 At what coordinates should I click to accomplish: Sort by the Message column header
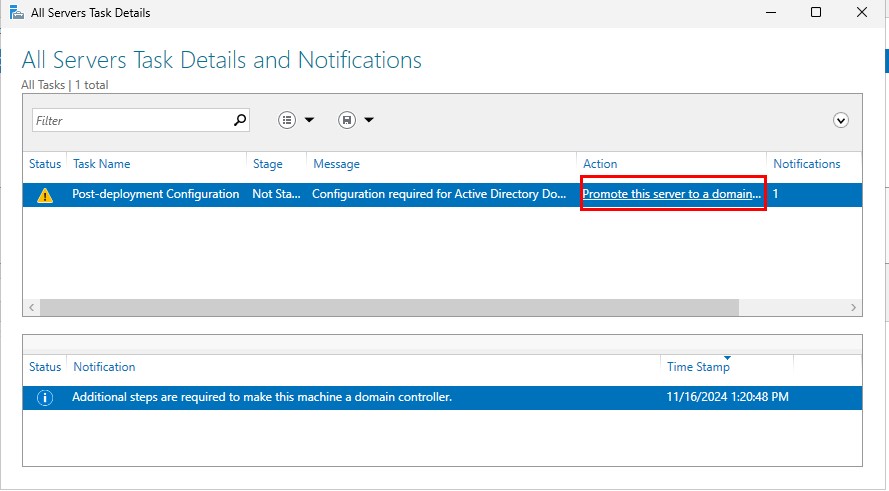tap(336, 164)
